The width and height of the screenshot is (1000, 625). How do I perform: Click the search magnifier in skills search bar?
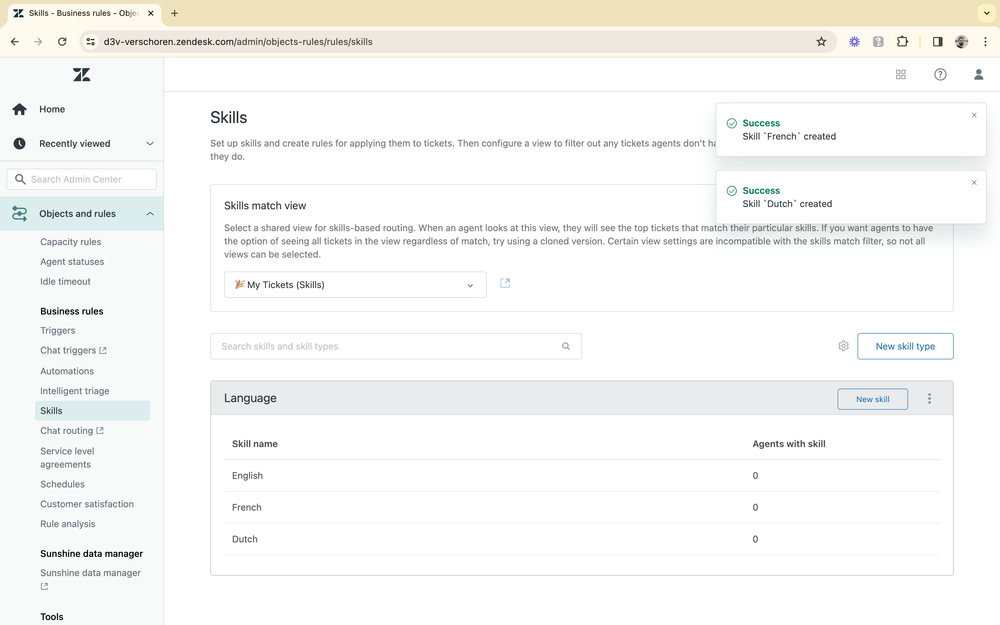566,345
